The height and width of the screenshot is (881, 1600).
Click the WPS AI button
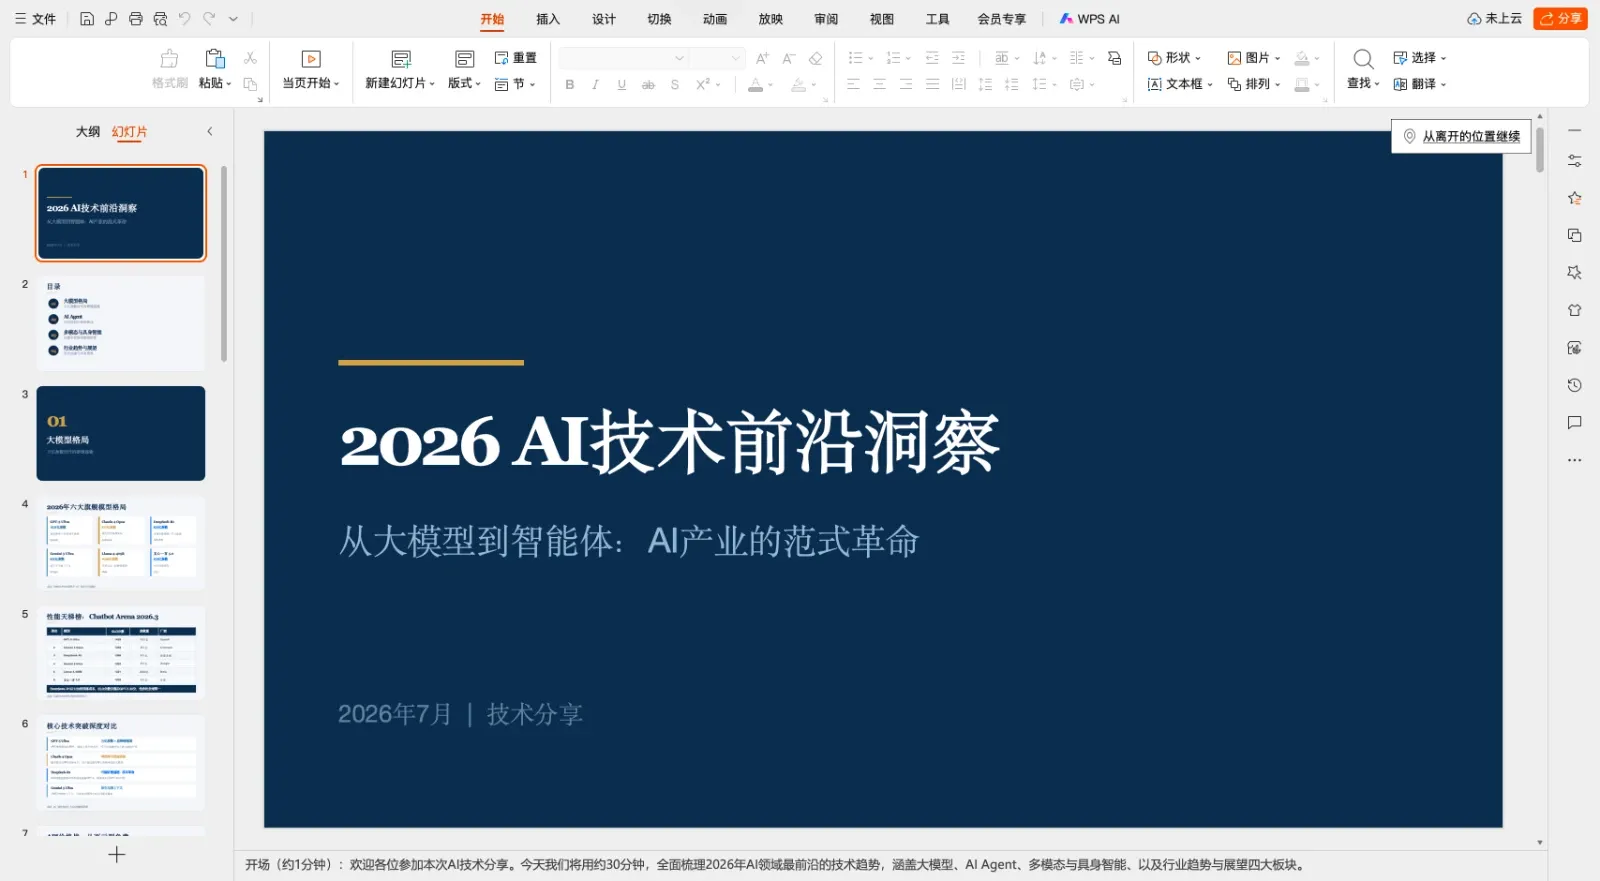[x=1090, y=19]
